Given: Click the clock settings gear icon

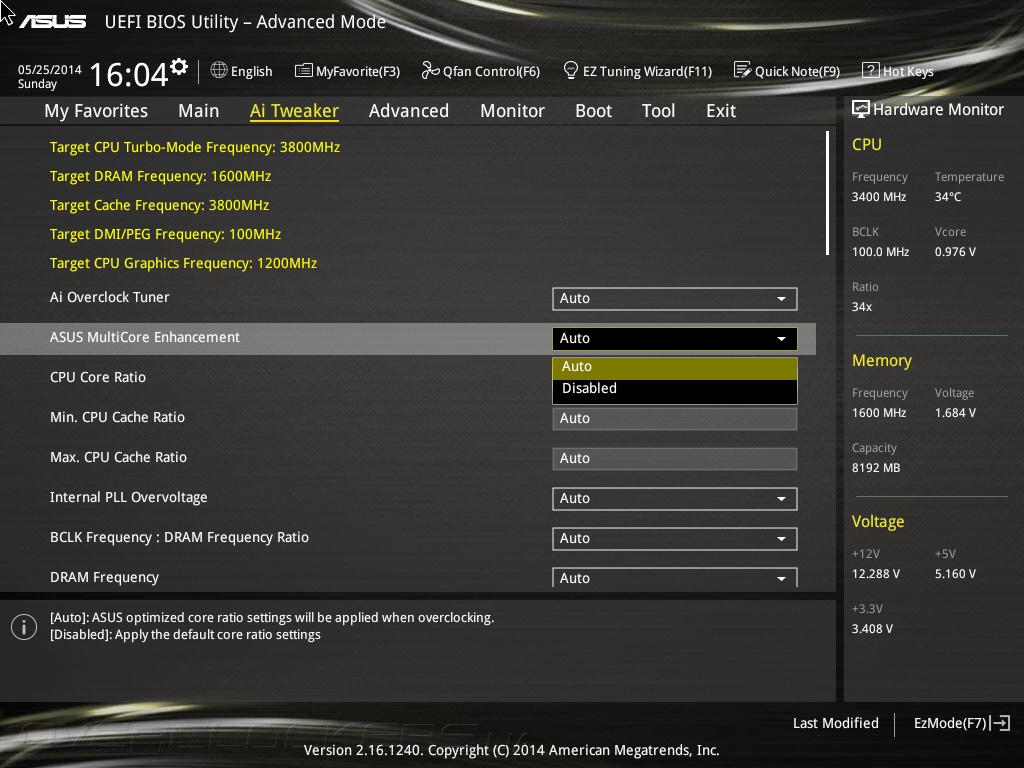Looking at the screenshot, I should click(x=179, y=66).
